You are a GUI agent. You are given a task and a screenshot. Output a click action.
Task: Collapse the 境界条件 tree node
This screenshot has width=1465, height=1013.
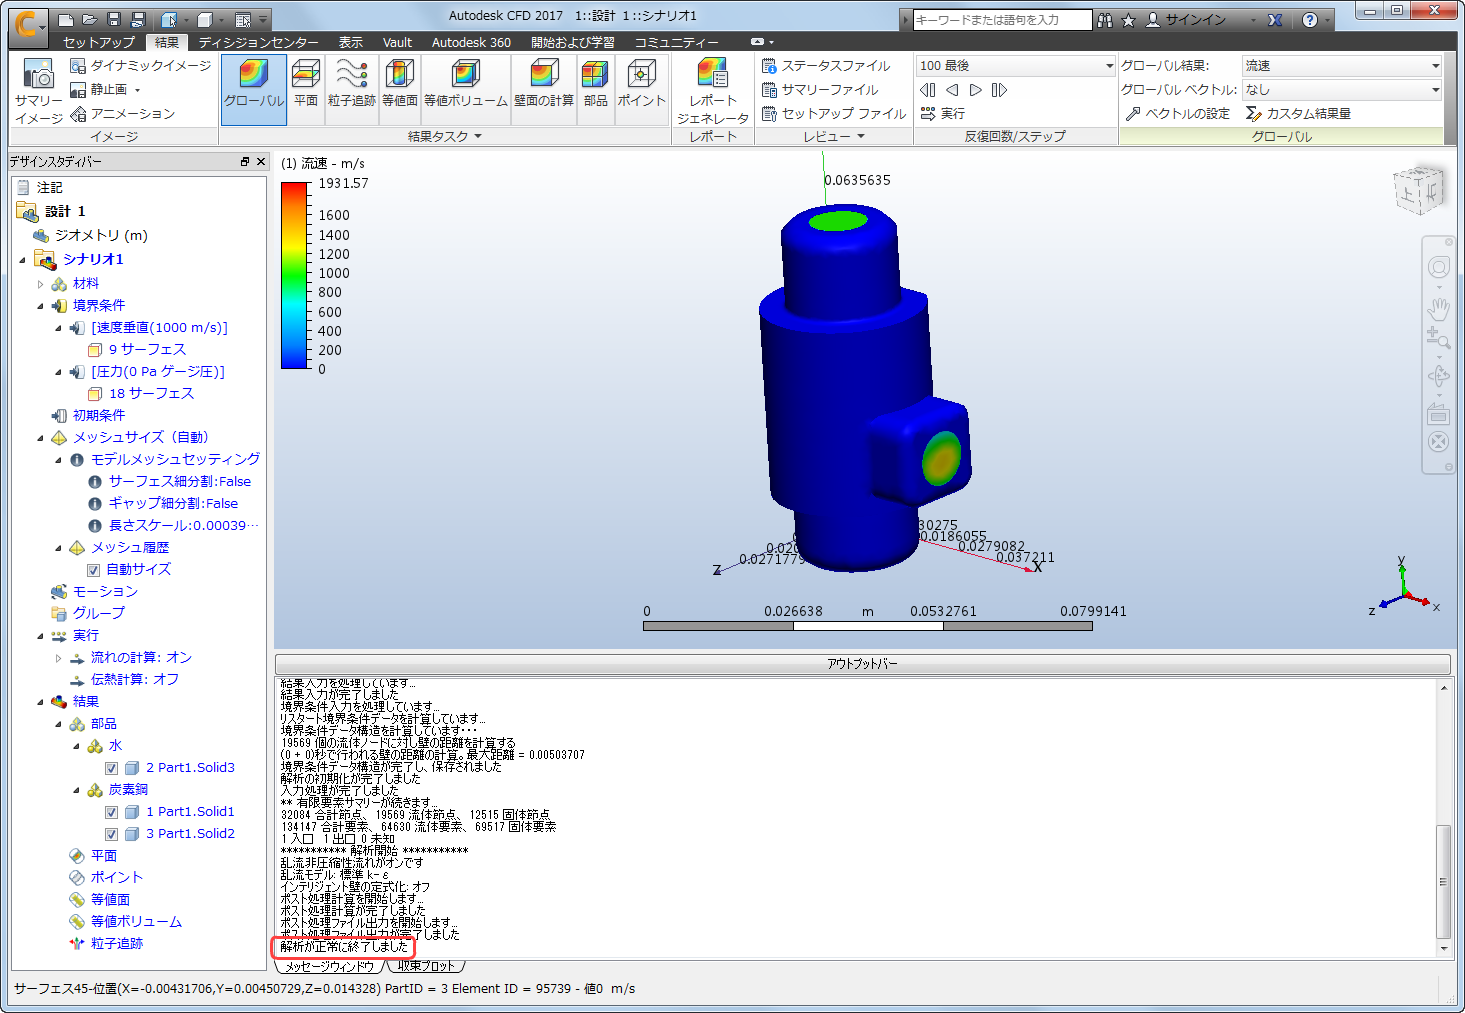pyautogui.click(x=41, y=306)
